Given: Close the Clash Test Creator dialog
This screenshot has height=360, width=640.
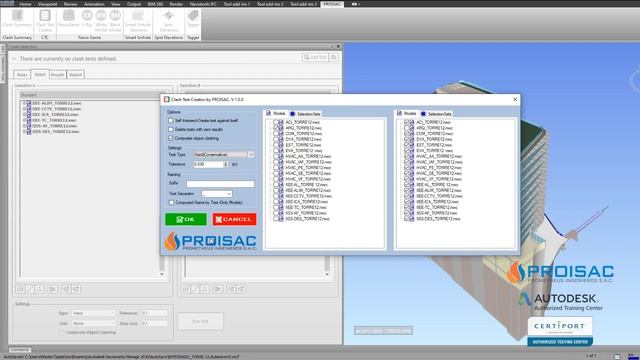Looking at the screenshot, I should pyautogui.click(x=515, y=99).
